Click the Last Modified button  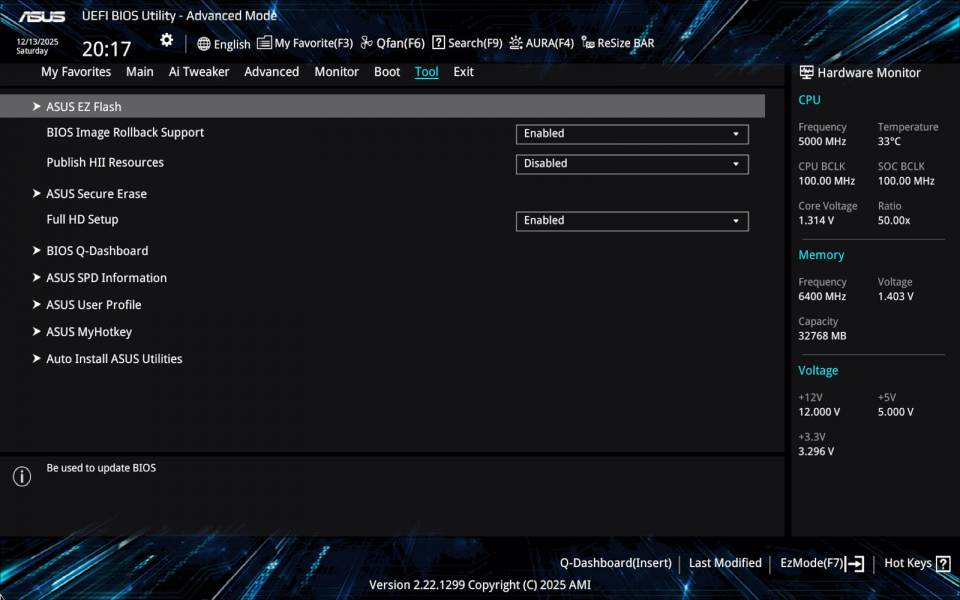click(x=725, y=564)
